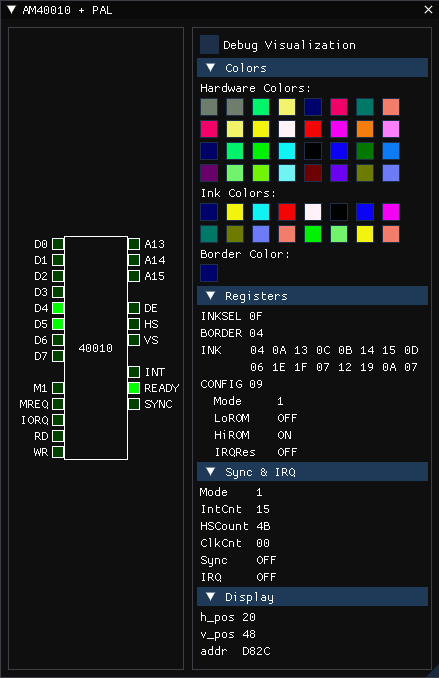Click the v_pos value 48
This screenshot has height=678, width=439.
(x=249, y=634)
